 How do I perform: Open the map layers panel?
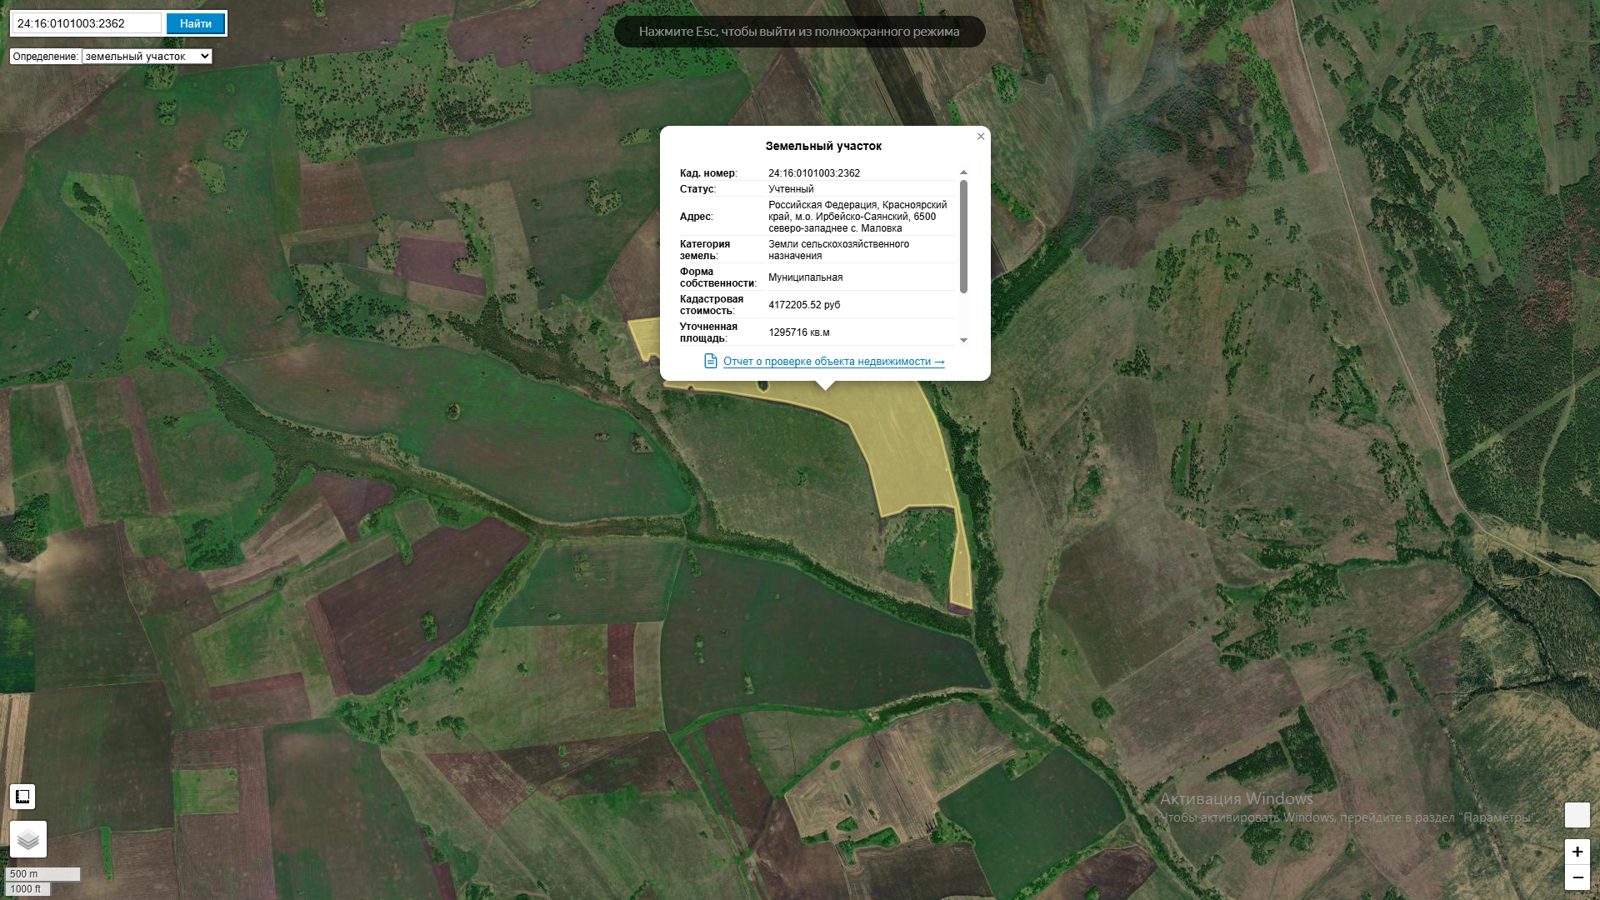click(x=28, y=840)
